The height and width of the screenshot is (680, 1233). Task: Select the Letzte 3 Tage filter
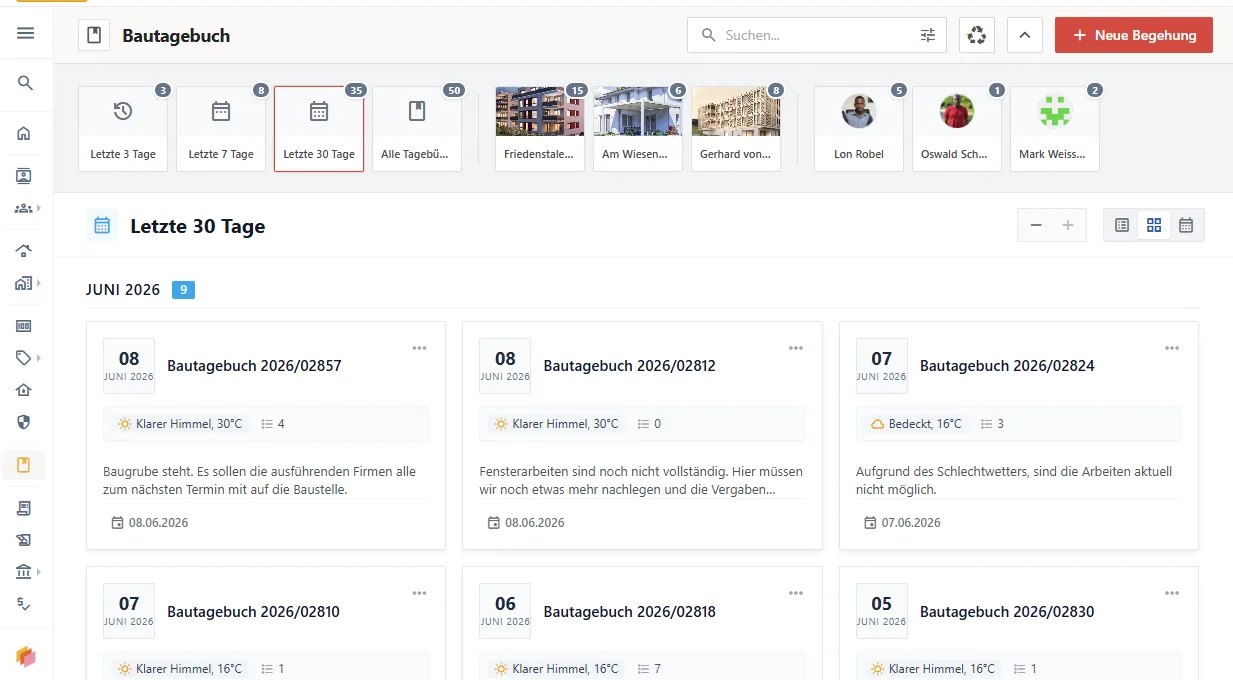[x=123, y=128]
